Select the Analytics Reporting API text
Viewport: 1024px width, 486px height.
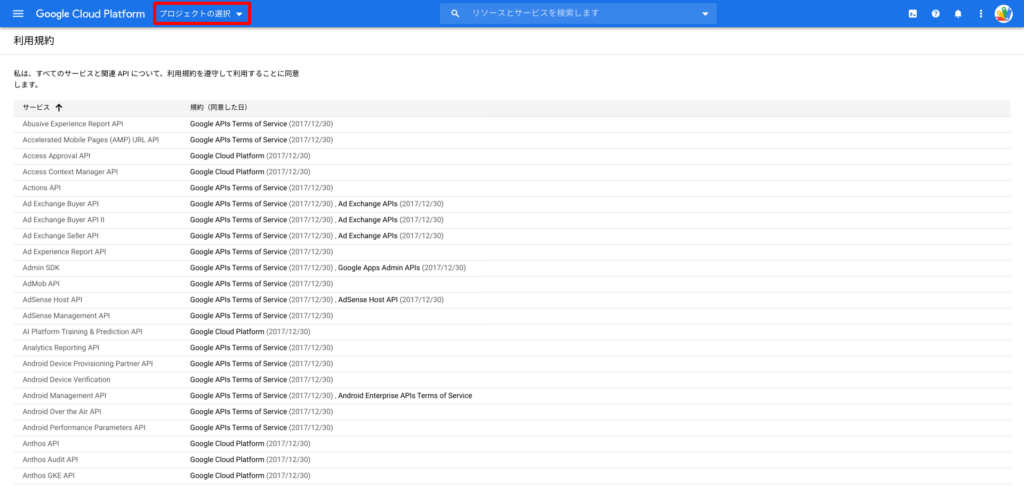61,348
